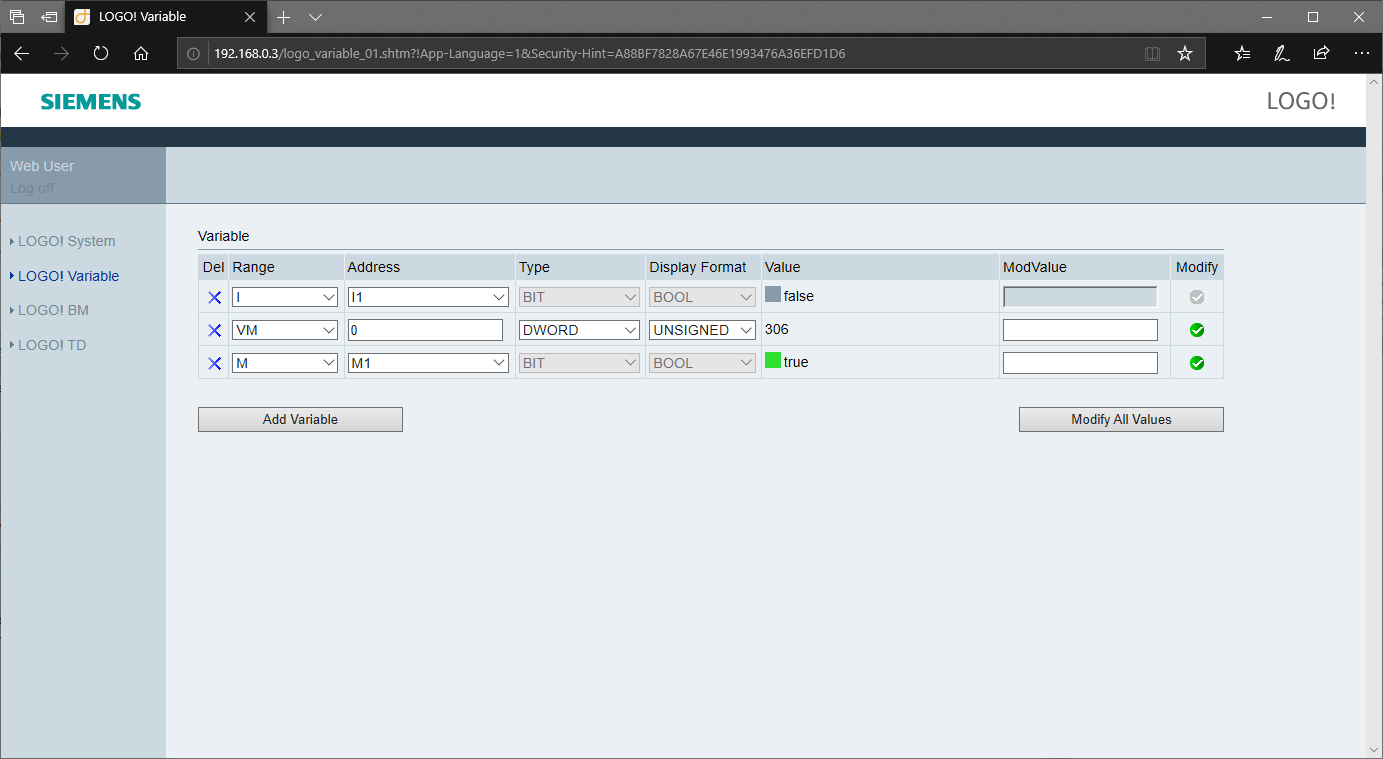The width and height of the screenshot is (1383, 759).
Task: Go to browser home page
Action: pyautogui.click(x=141, y=54)
